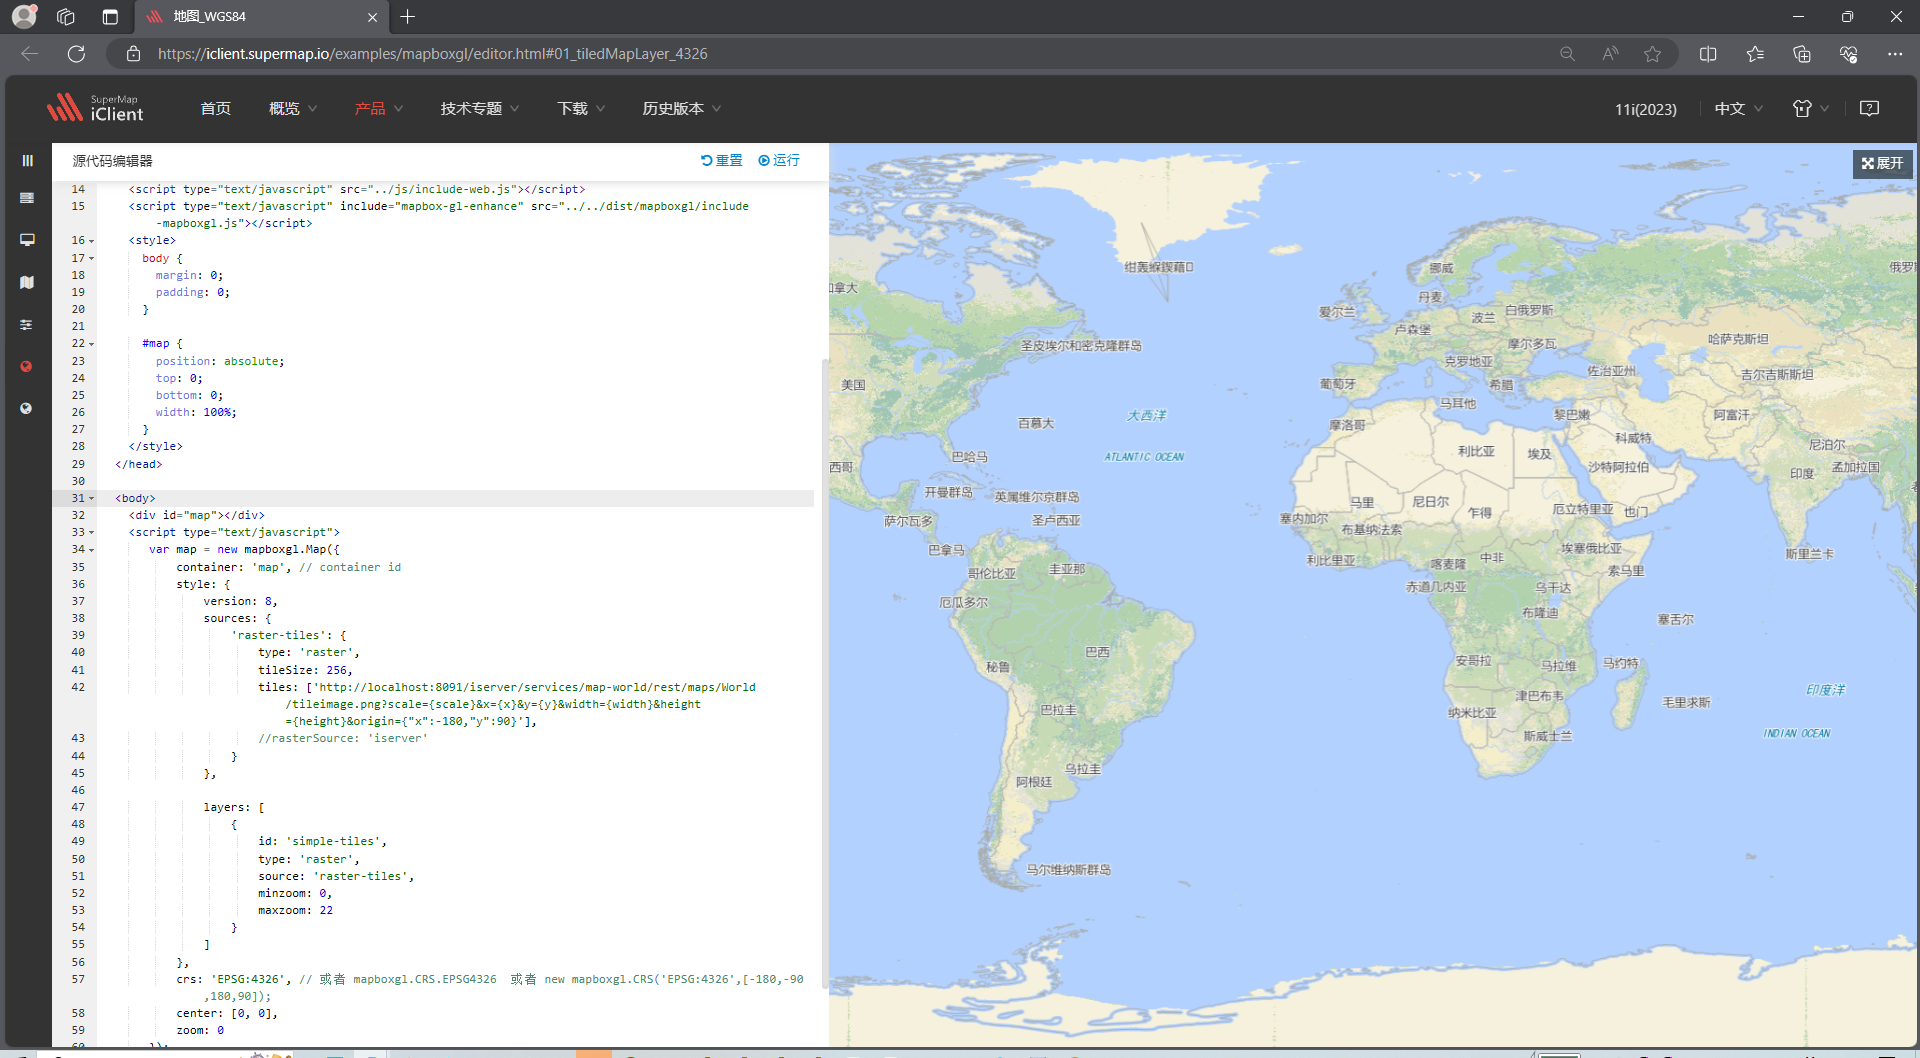
Task: Place cursor on "id: 'simple-tiles'," line
Action: click(x=322, y=841)
